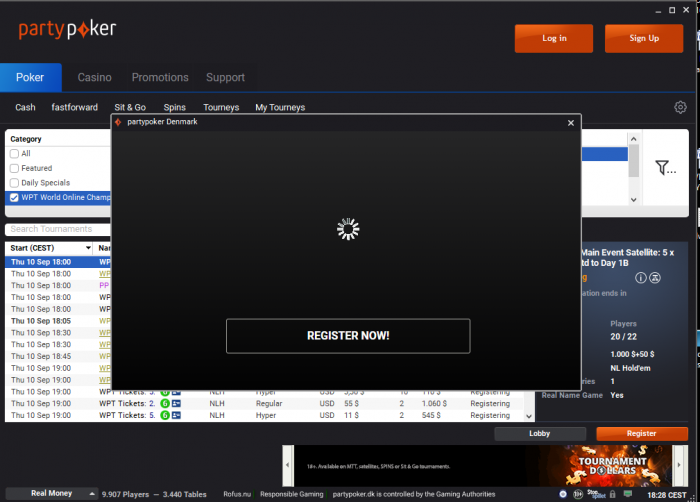Click the Log in button
Image resolution: width=700 pixels, height=502 pixels.
pyautogui.click(x=554, y=38)
